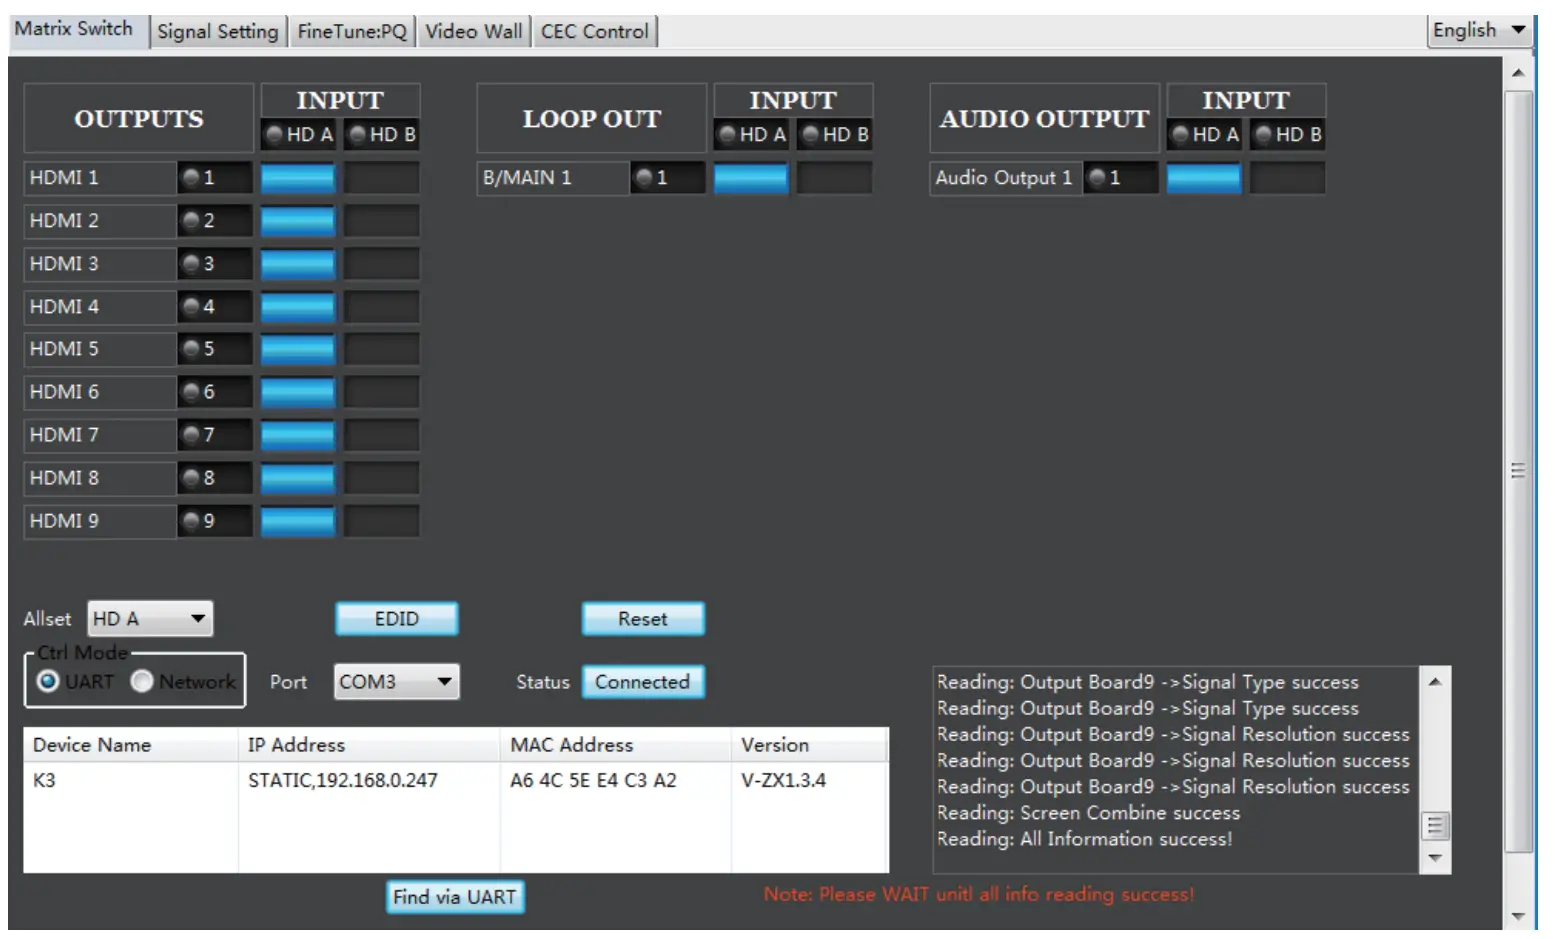1555x939 pixels.
Task: Click the log panel scrollbar down arrow
Action: point(1434,858)
